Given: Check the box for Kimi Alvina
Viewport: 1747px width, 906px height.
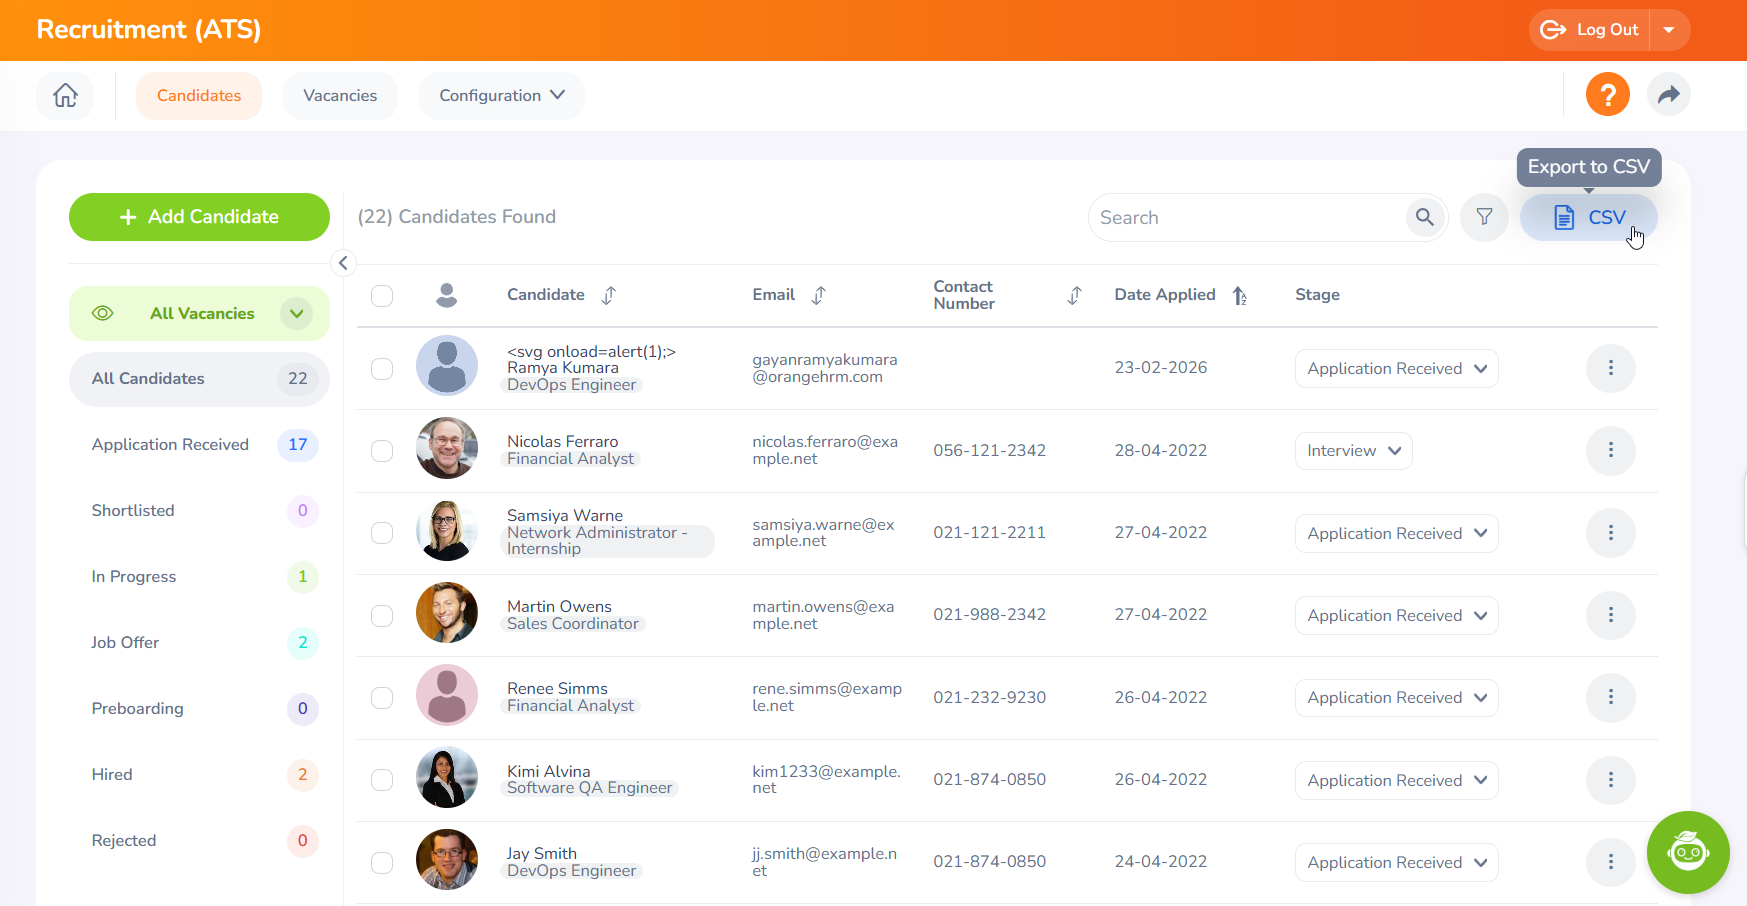Looking at the screenshot, I should point(382,780).
